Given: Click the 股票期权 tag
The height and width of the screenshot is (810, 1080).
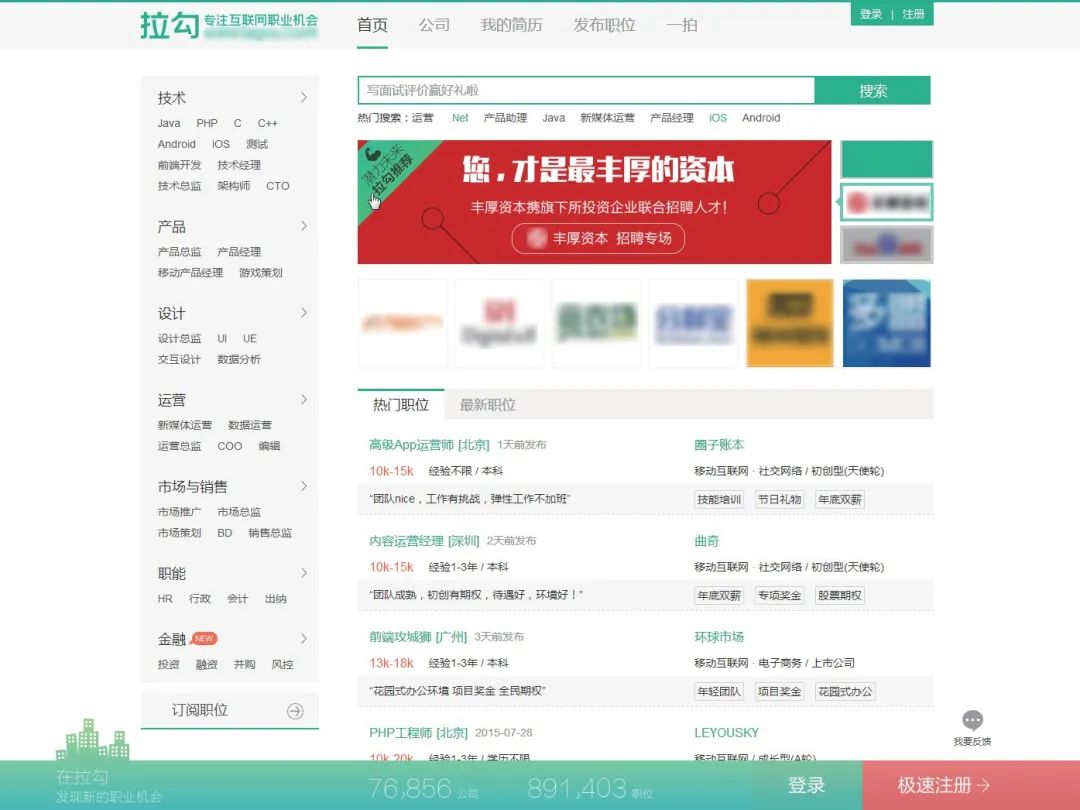Looking at the screenshot, I should pyautogui.click(x=839, y=596).
